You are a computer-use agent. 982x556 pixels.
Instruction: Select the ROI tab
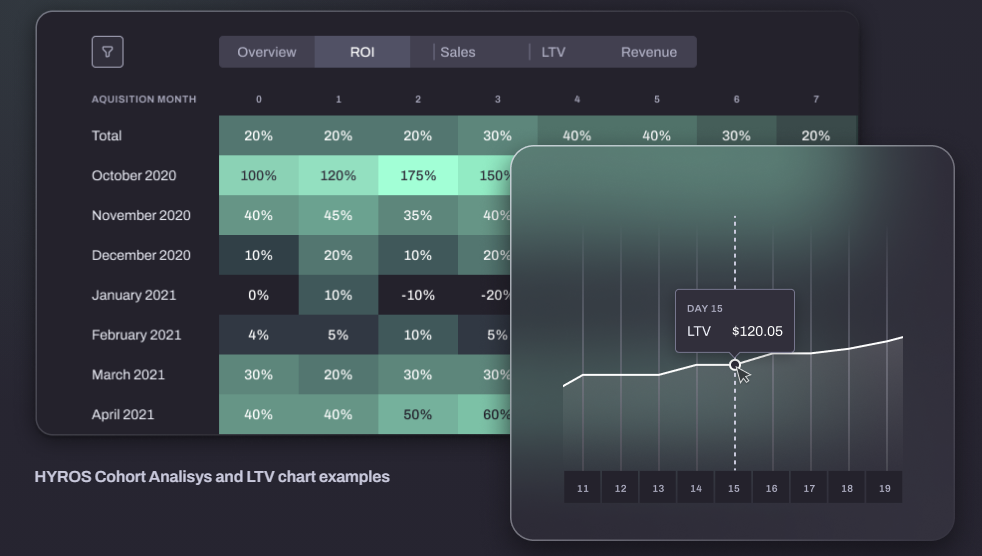362,52
